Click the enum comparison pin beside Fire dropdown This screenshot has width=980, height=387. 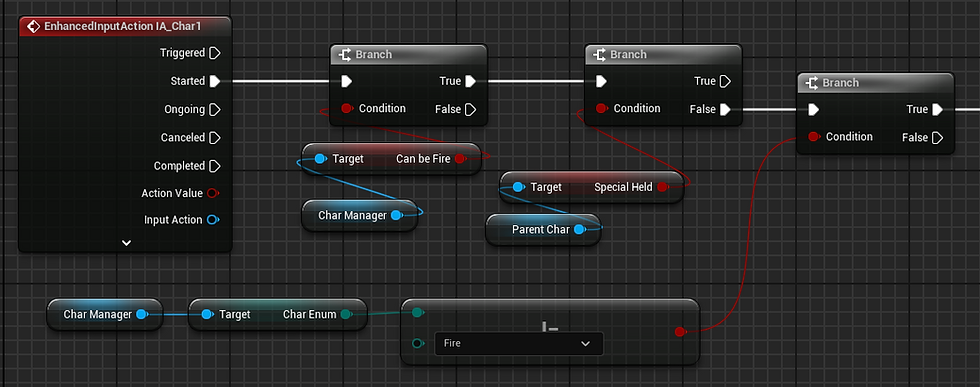tap(418, 343)
